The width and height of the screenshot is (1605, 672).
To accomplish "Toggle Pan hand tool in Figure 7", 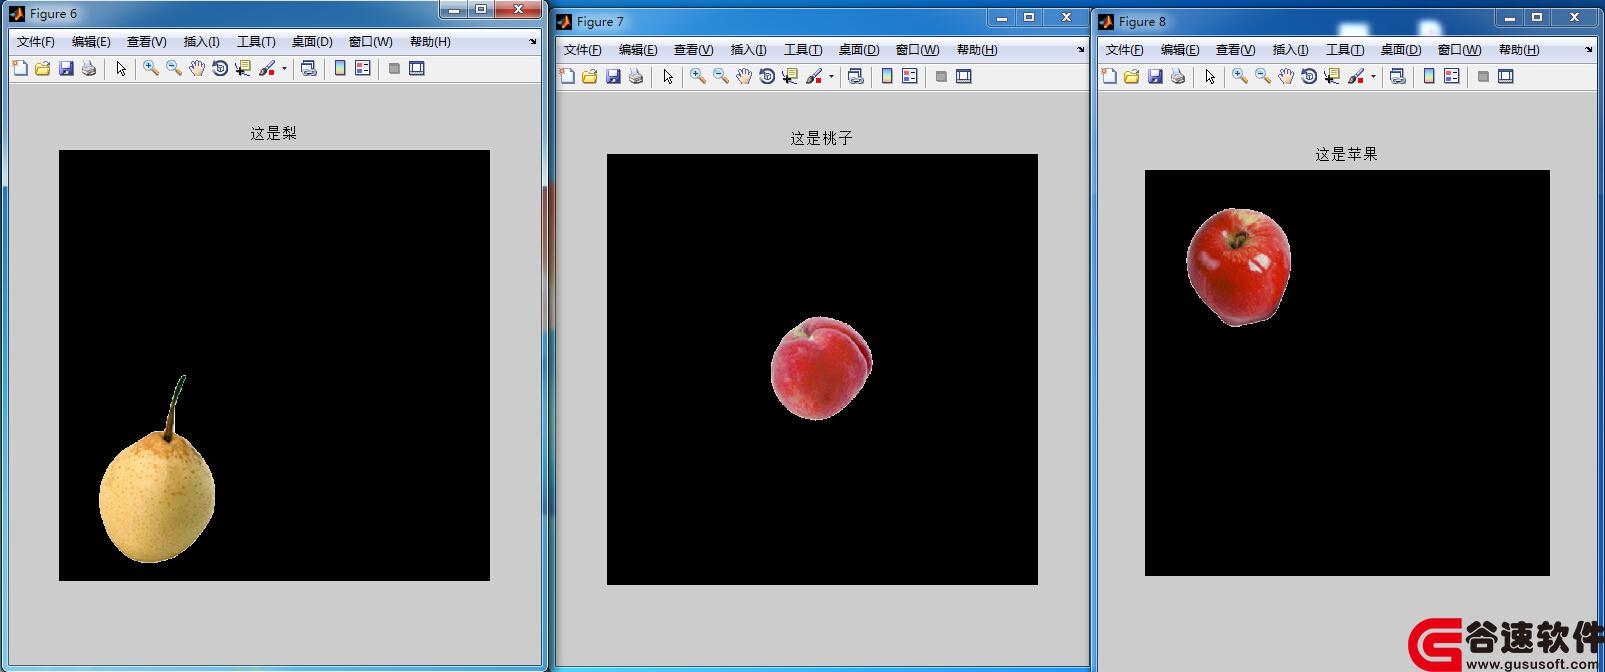I will (x=744, y=76).
